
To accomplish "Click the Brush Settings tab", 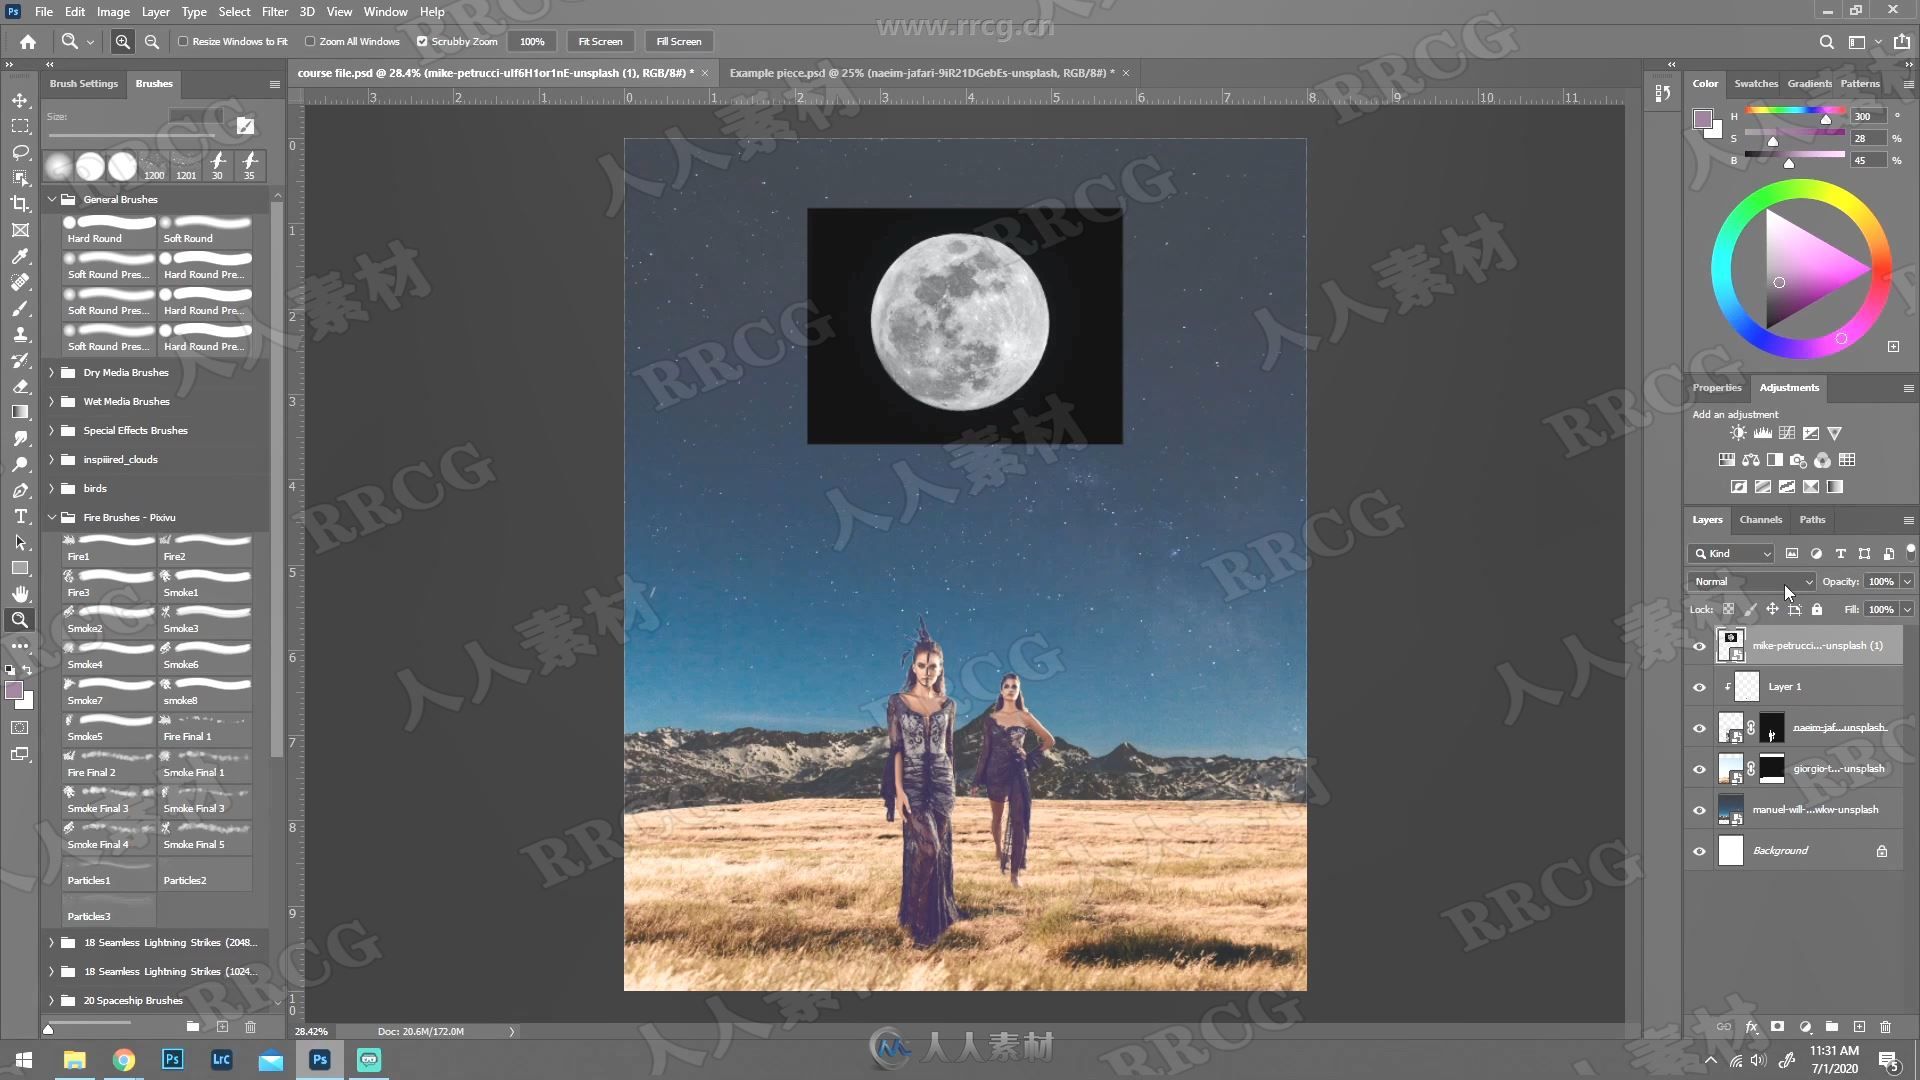I will click(x=82, y=83).
